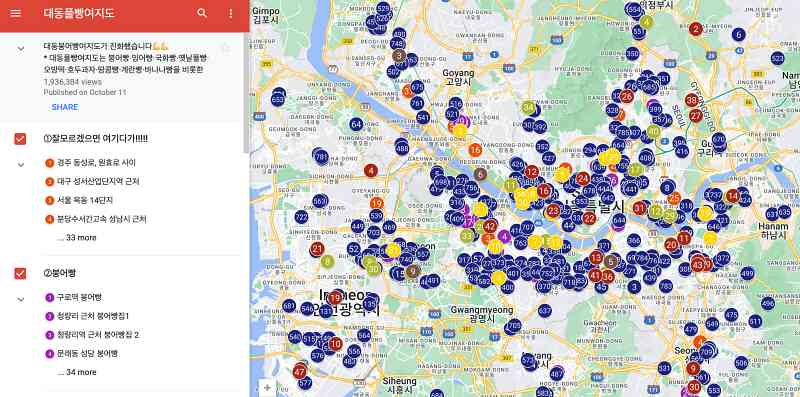Click purple map marker 4
The height and width of the screenshot is (397, 800).
[x=504, y=236]
